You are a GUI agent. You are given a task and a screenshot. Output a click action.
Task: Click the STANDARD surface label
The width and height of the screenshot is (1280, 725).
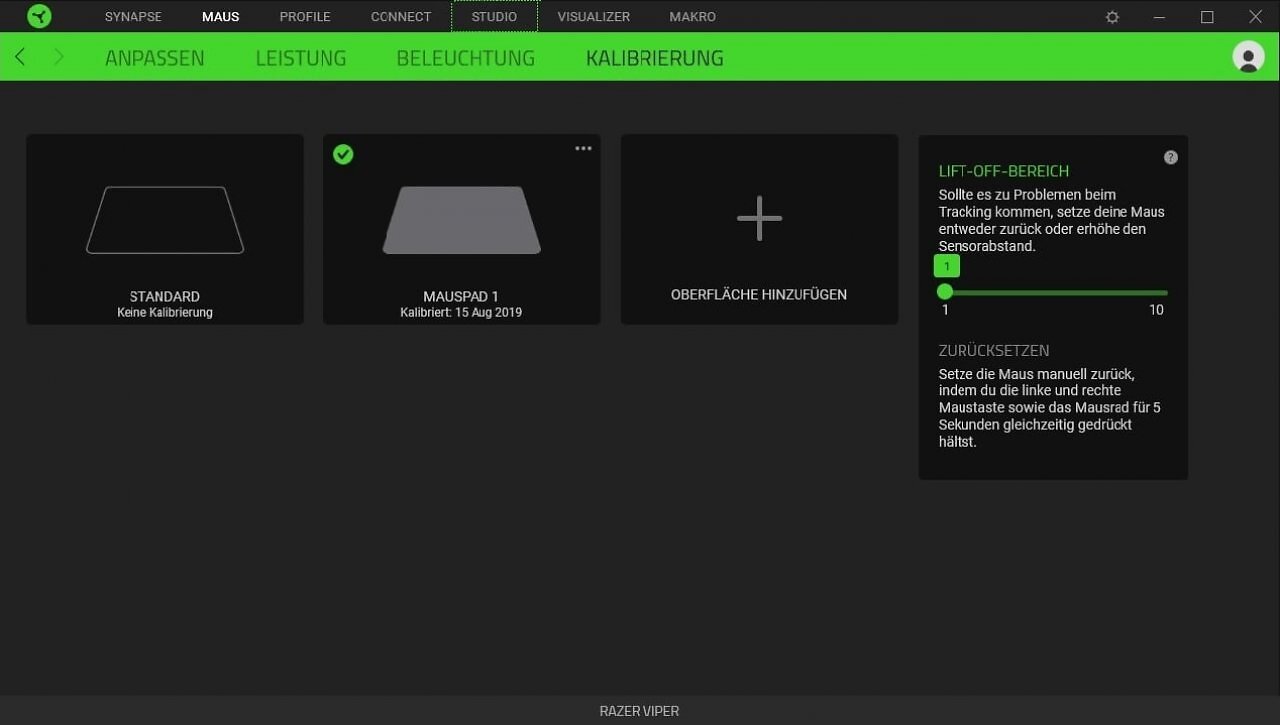[x=165, y=297]
